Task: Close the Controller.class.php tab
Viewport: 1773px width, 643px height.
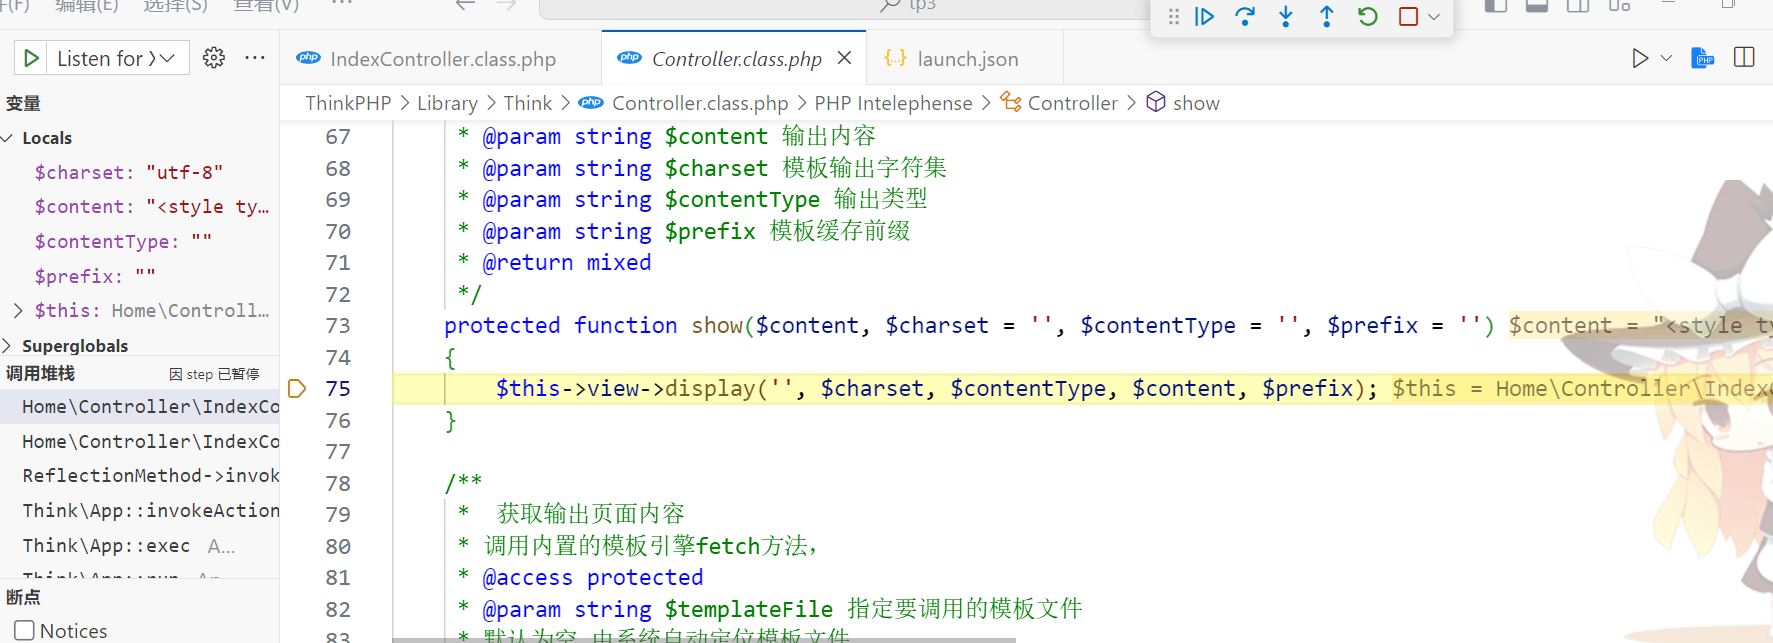Action: point(844,58)
